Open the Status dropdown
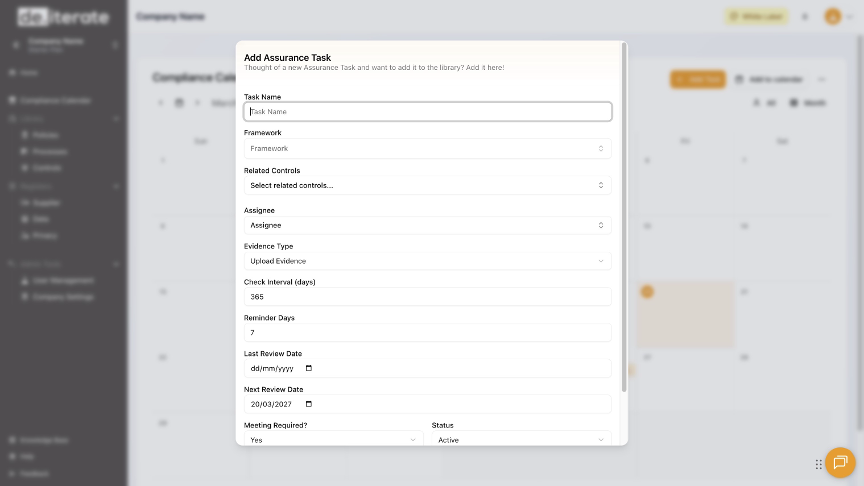Image resolution: width=864 pixels, height=486 pixels. click(x=521, y=439)
